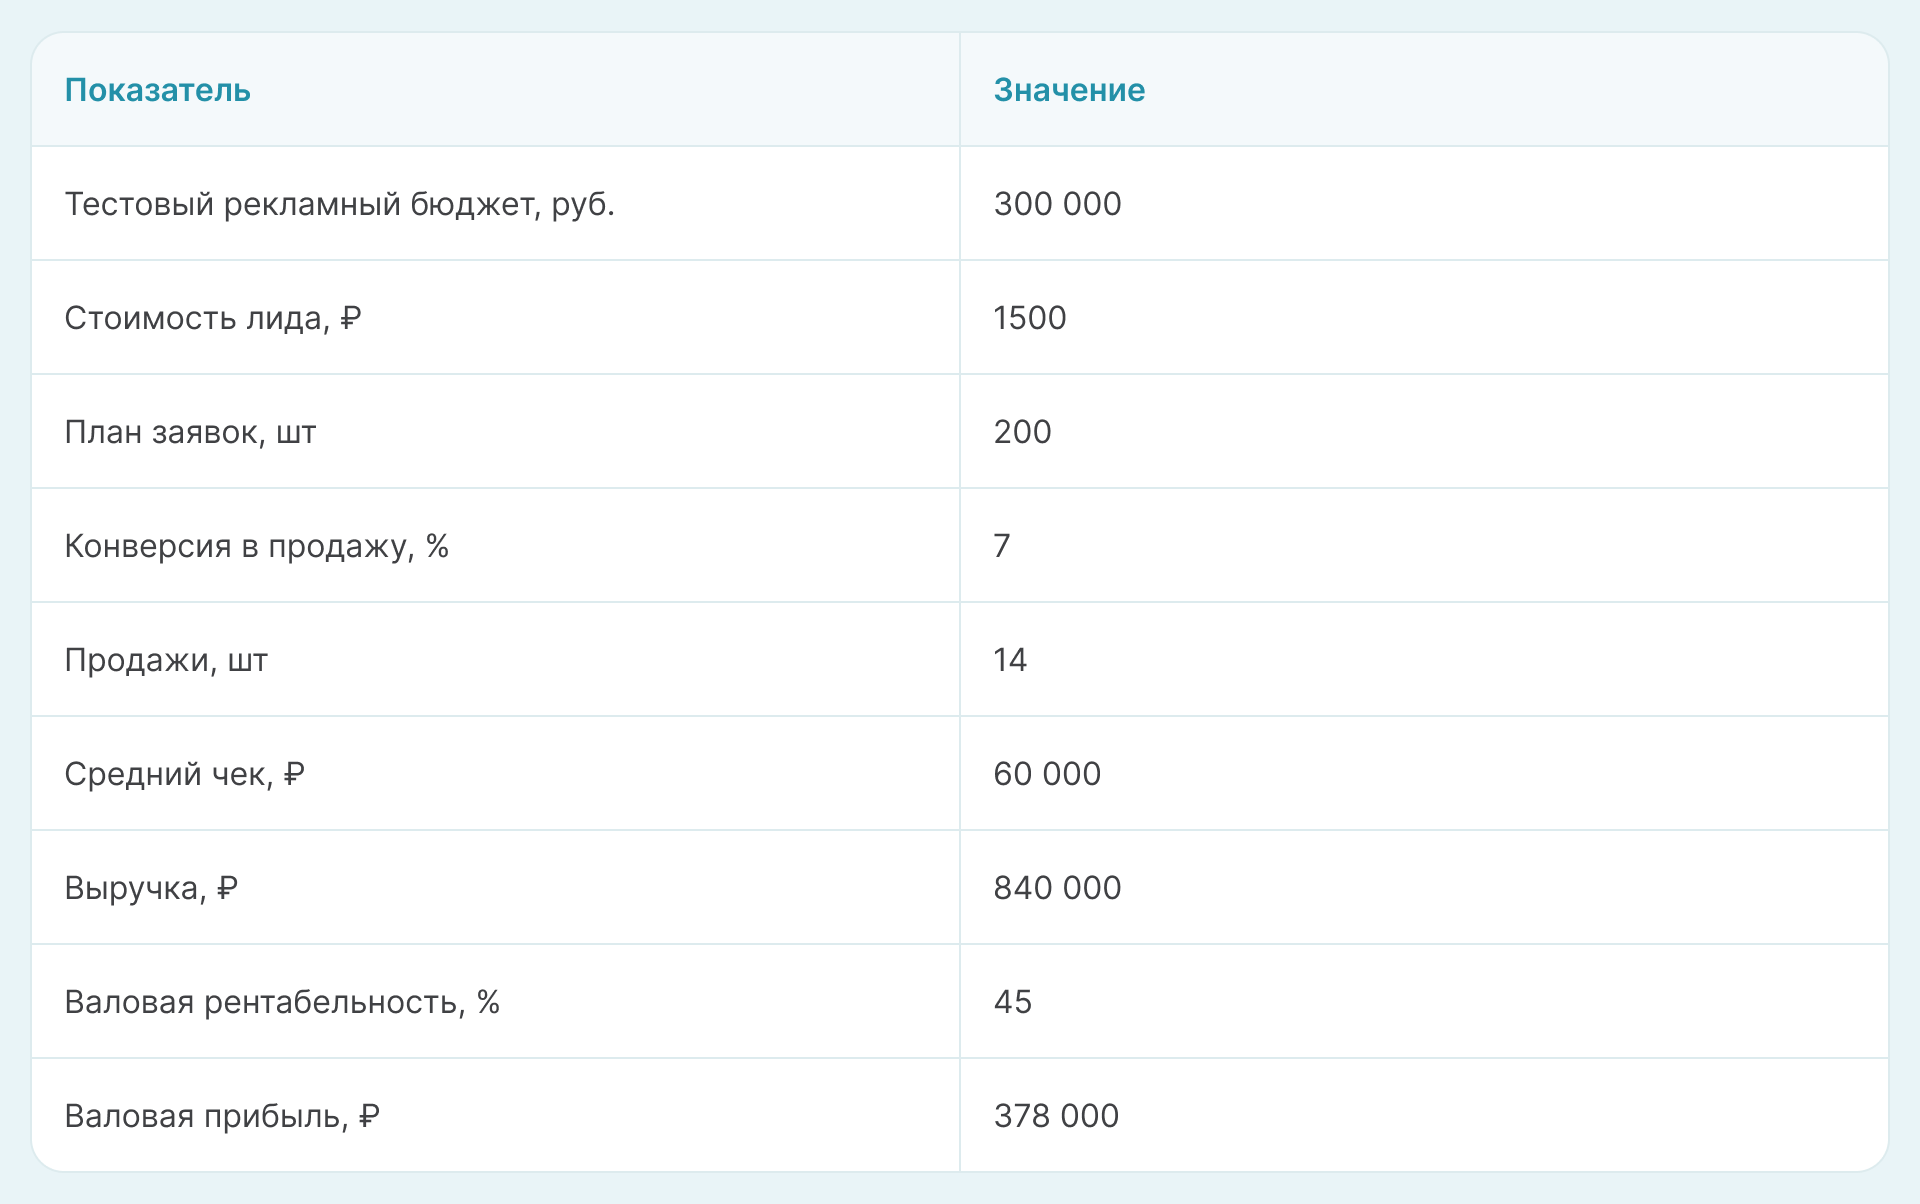Image resolution: width=1920 pixels, height=1204 pixels.
Task: Click the profitability value '45'
Action: pyautogui.click(x=1013, y=1002)
